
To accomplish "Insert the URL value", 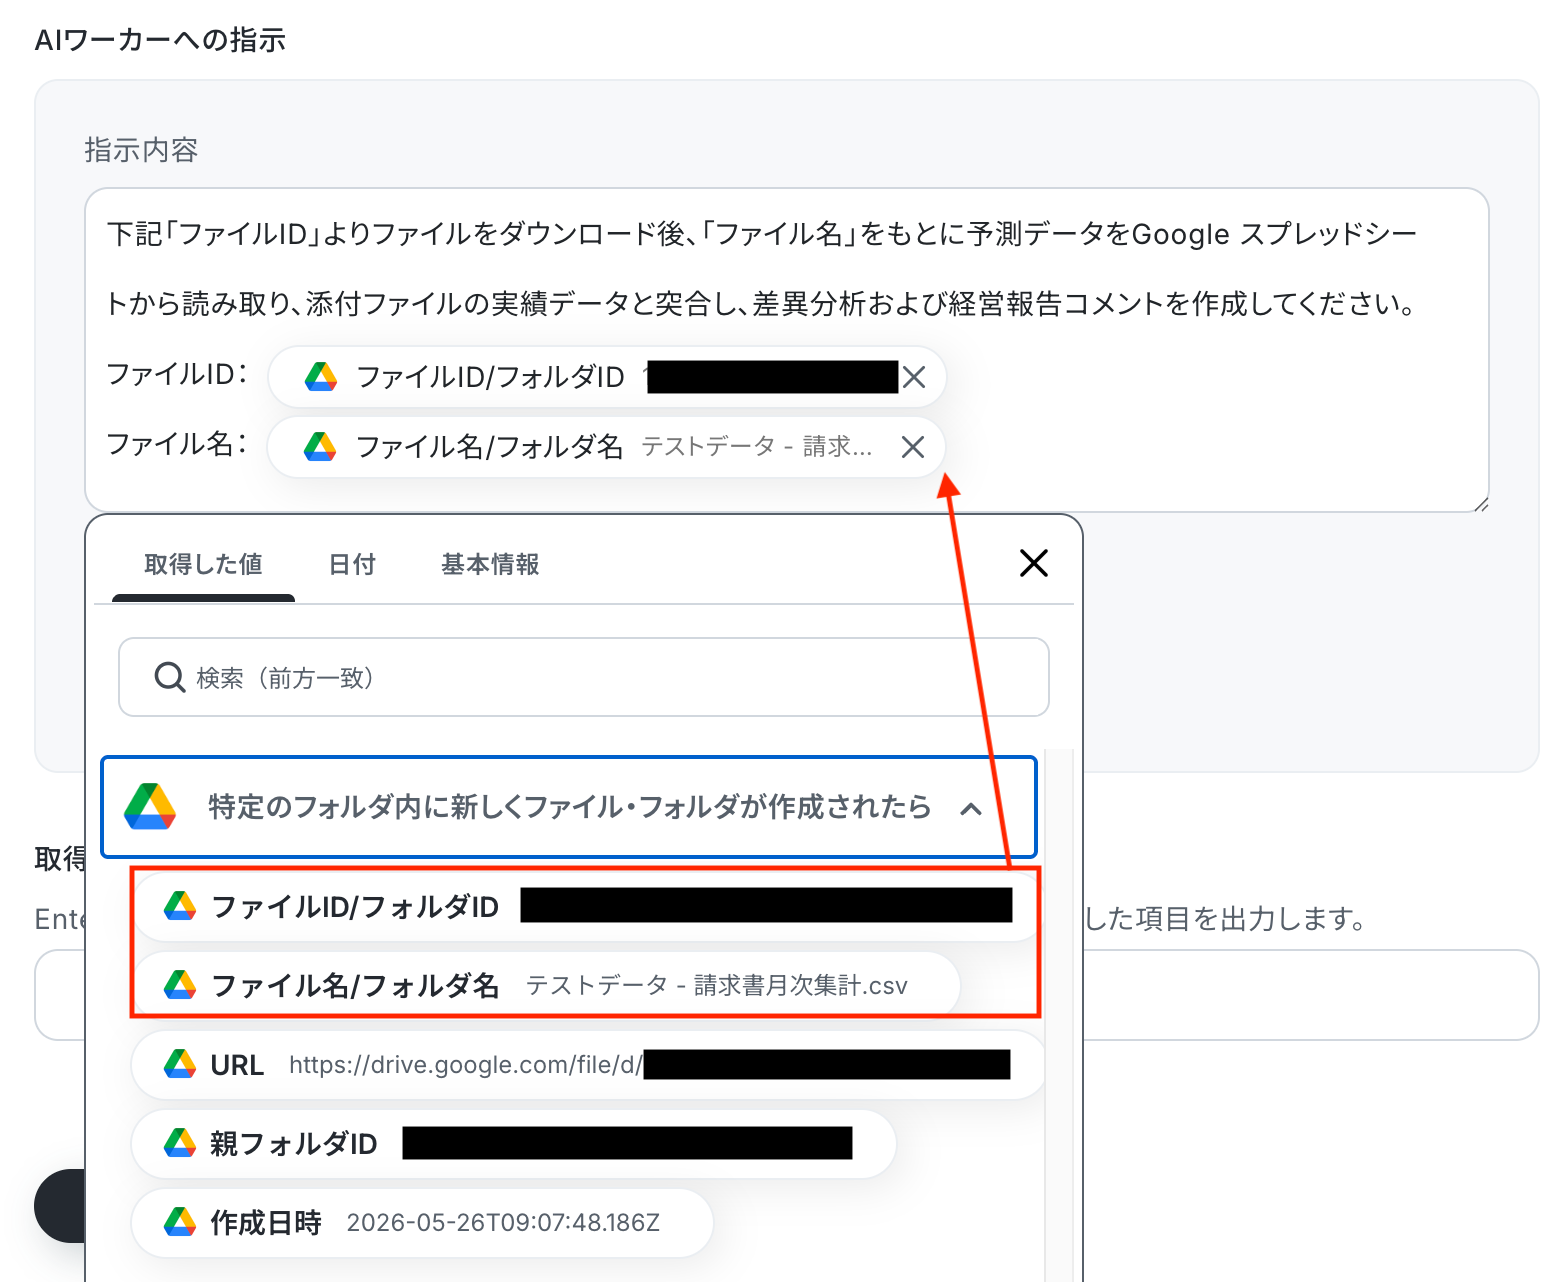I will pyautogui.click(x=588, y=1064).
